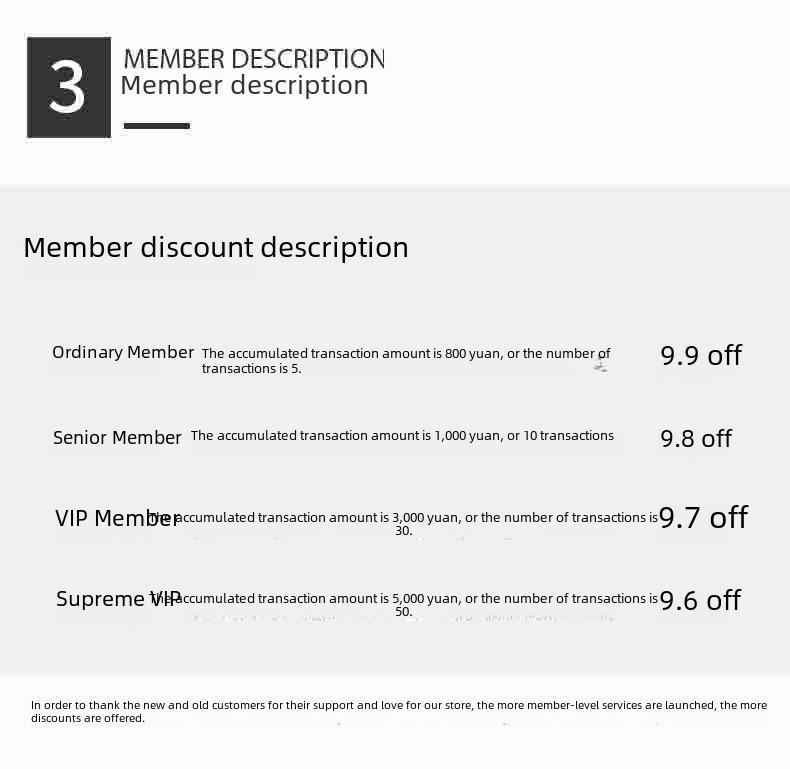Click the 'discounts are offered.' closing line
This screenshot has width=790, height=769.
pyautogui.click(x=88, y=718)
